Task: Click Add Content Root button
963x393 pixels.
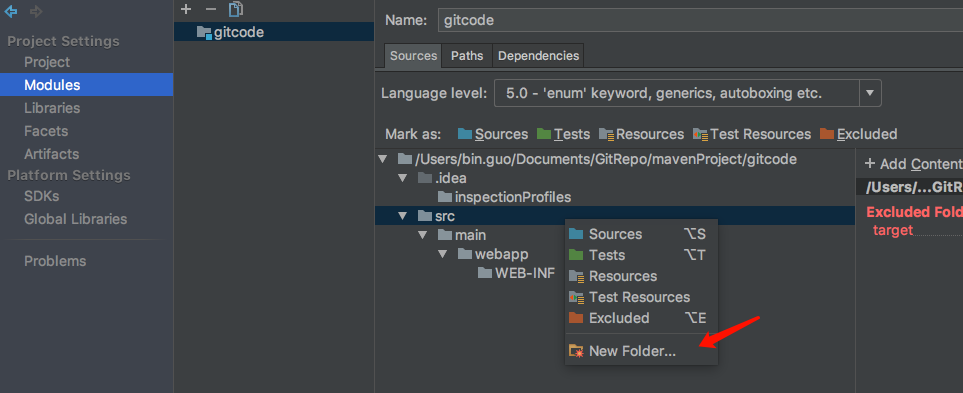Action: (x=913, y=164)
